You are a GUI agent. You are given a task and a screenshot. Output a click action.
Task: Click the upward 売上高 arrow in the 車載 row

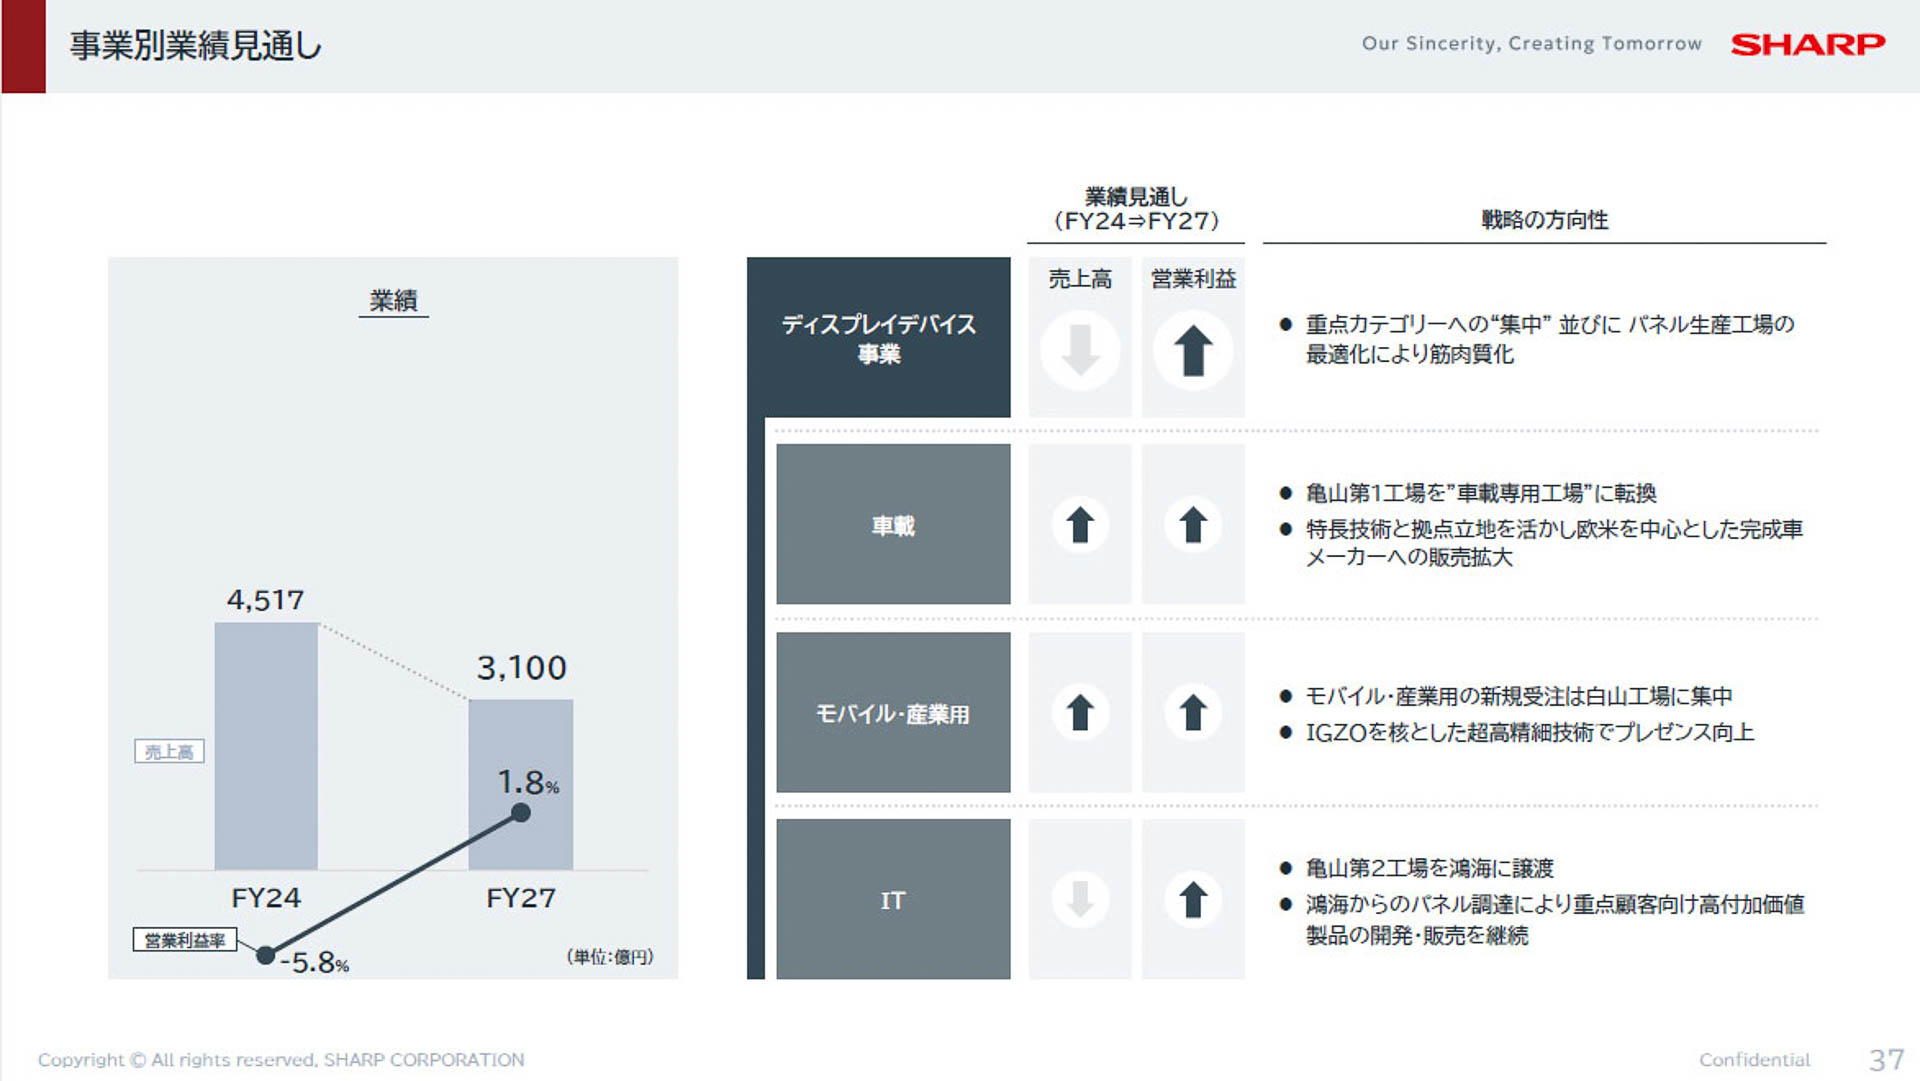coord(1080,524)
